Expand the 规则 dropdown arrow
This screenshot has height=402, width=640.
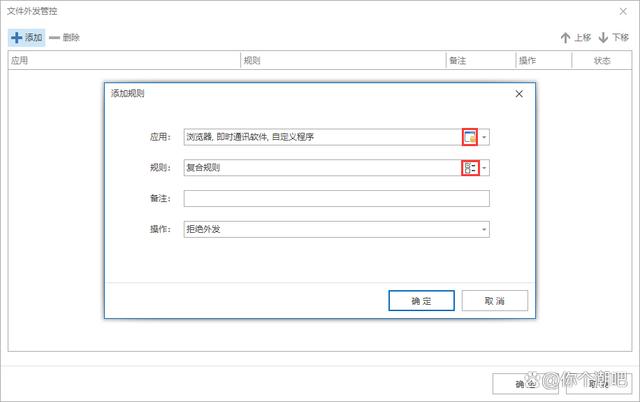click(484, 168)
